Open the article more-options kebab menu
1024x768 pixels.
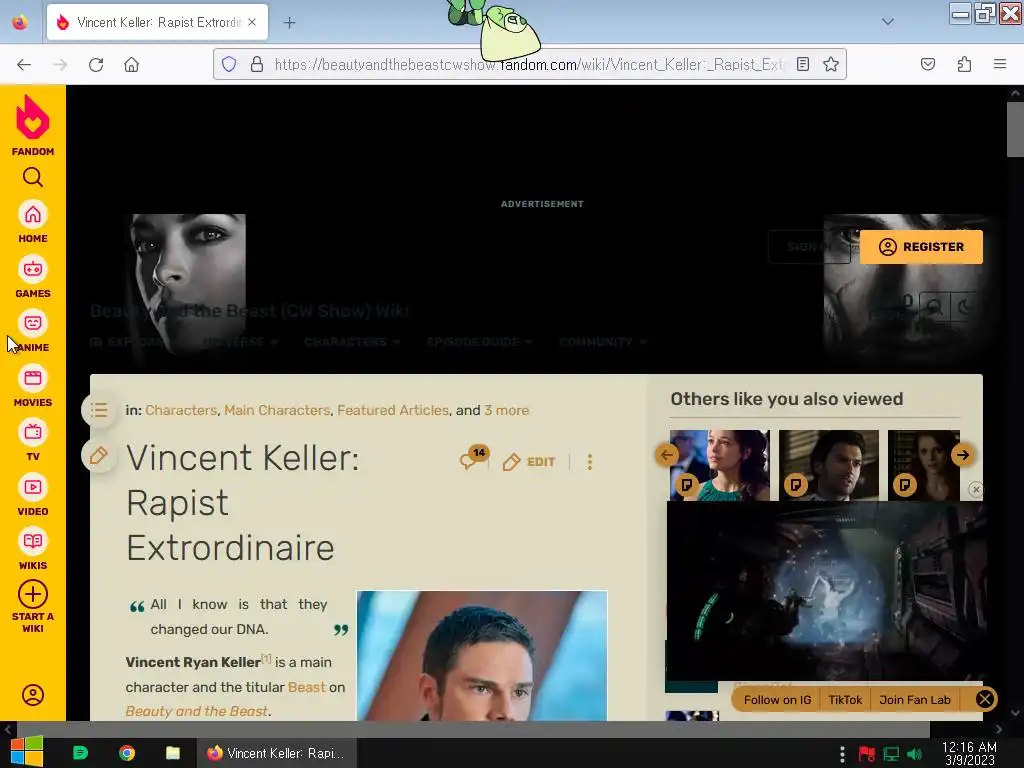click(x=590, y=462)
